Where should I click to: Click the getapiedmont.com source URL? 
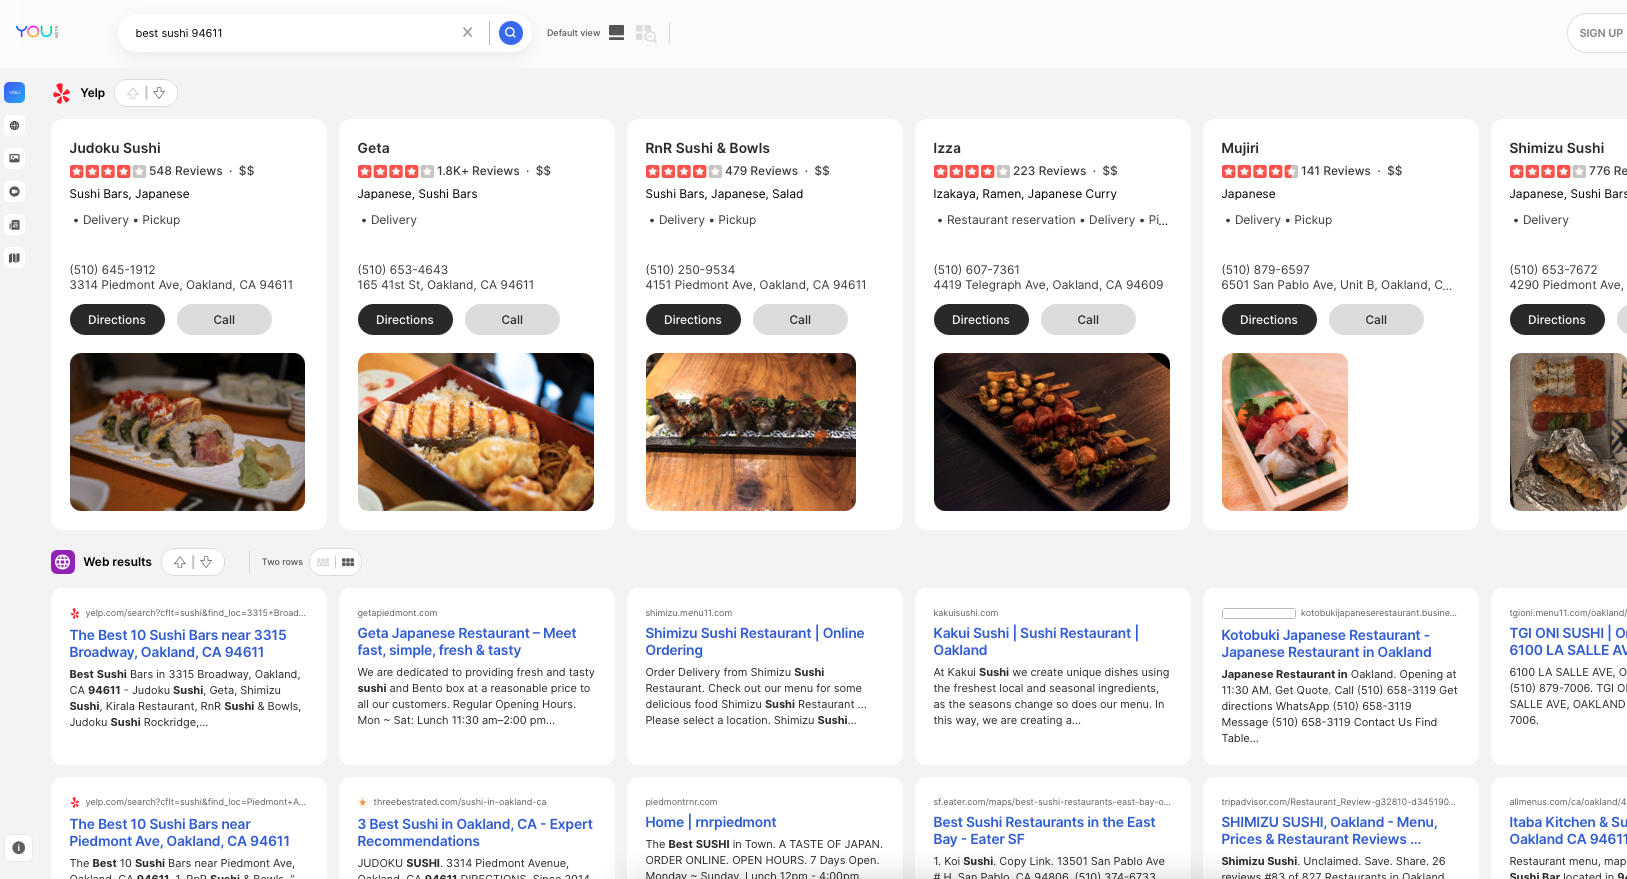[x=397, y=613]
